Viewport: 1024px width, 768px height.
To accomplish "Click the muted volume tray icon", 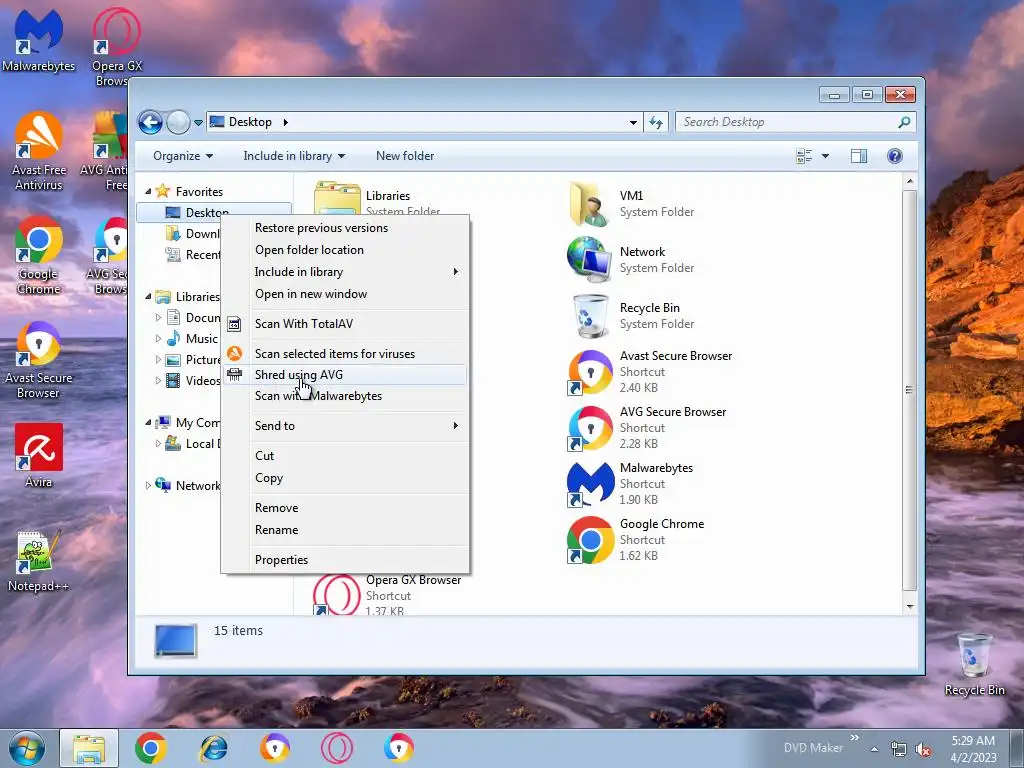I will pyautogui.click(x=923, y=749).
